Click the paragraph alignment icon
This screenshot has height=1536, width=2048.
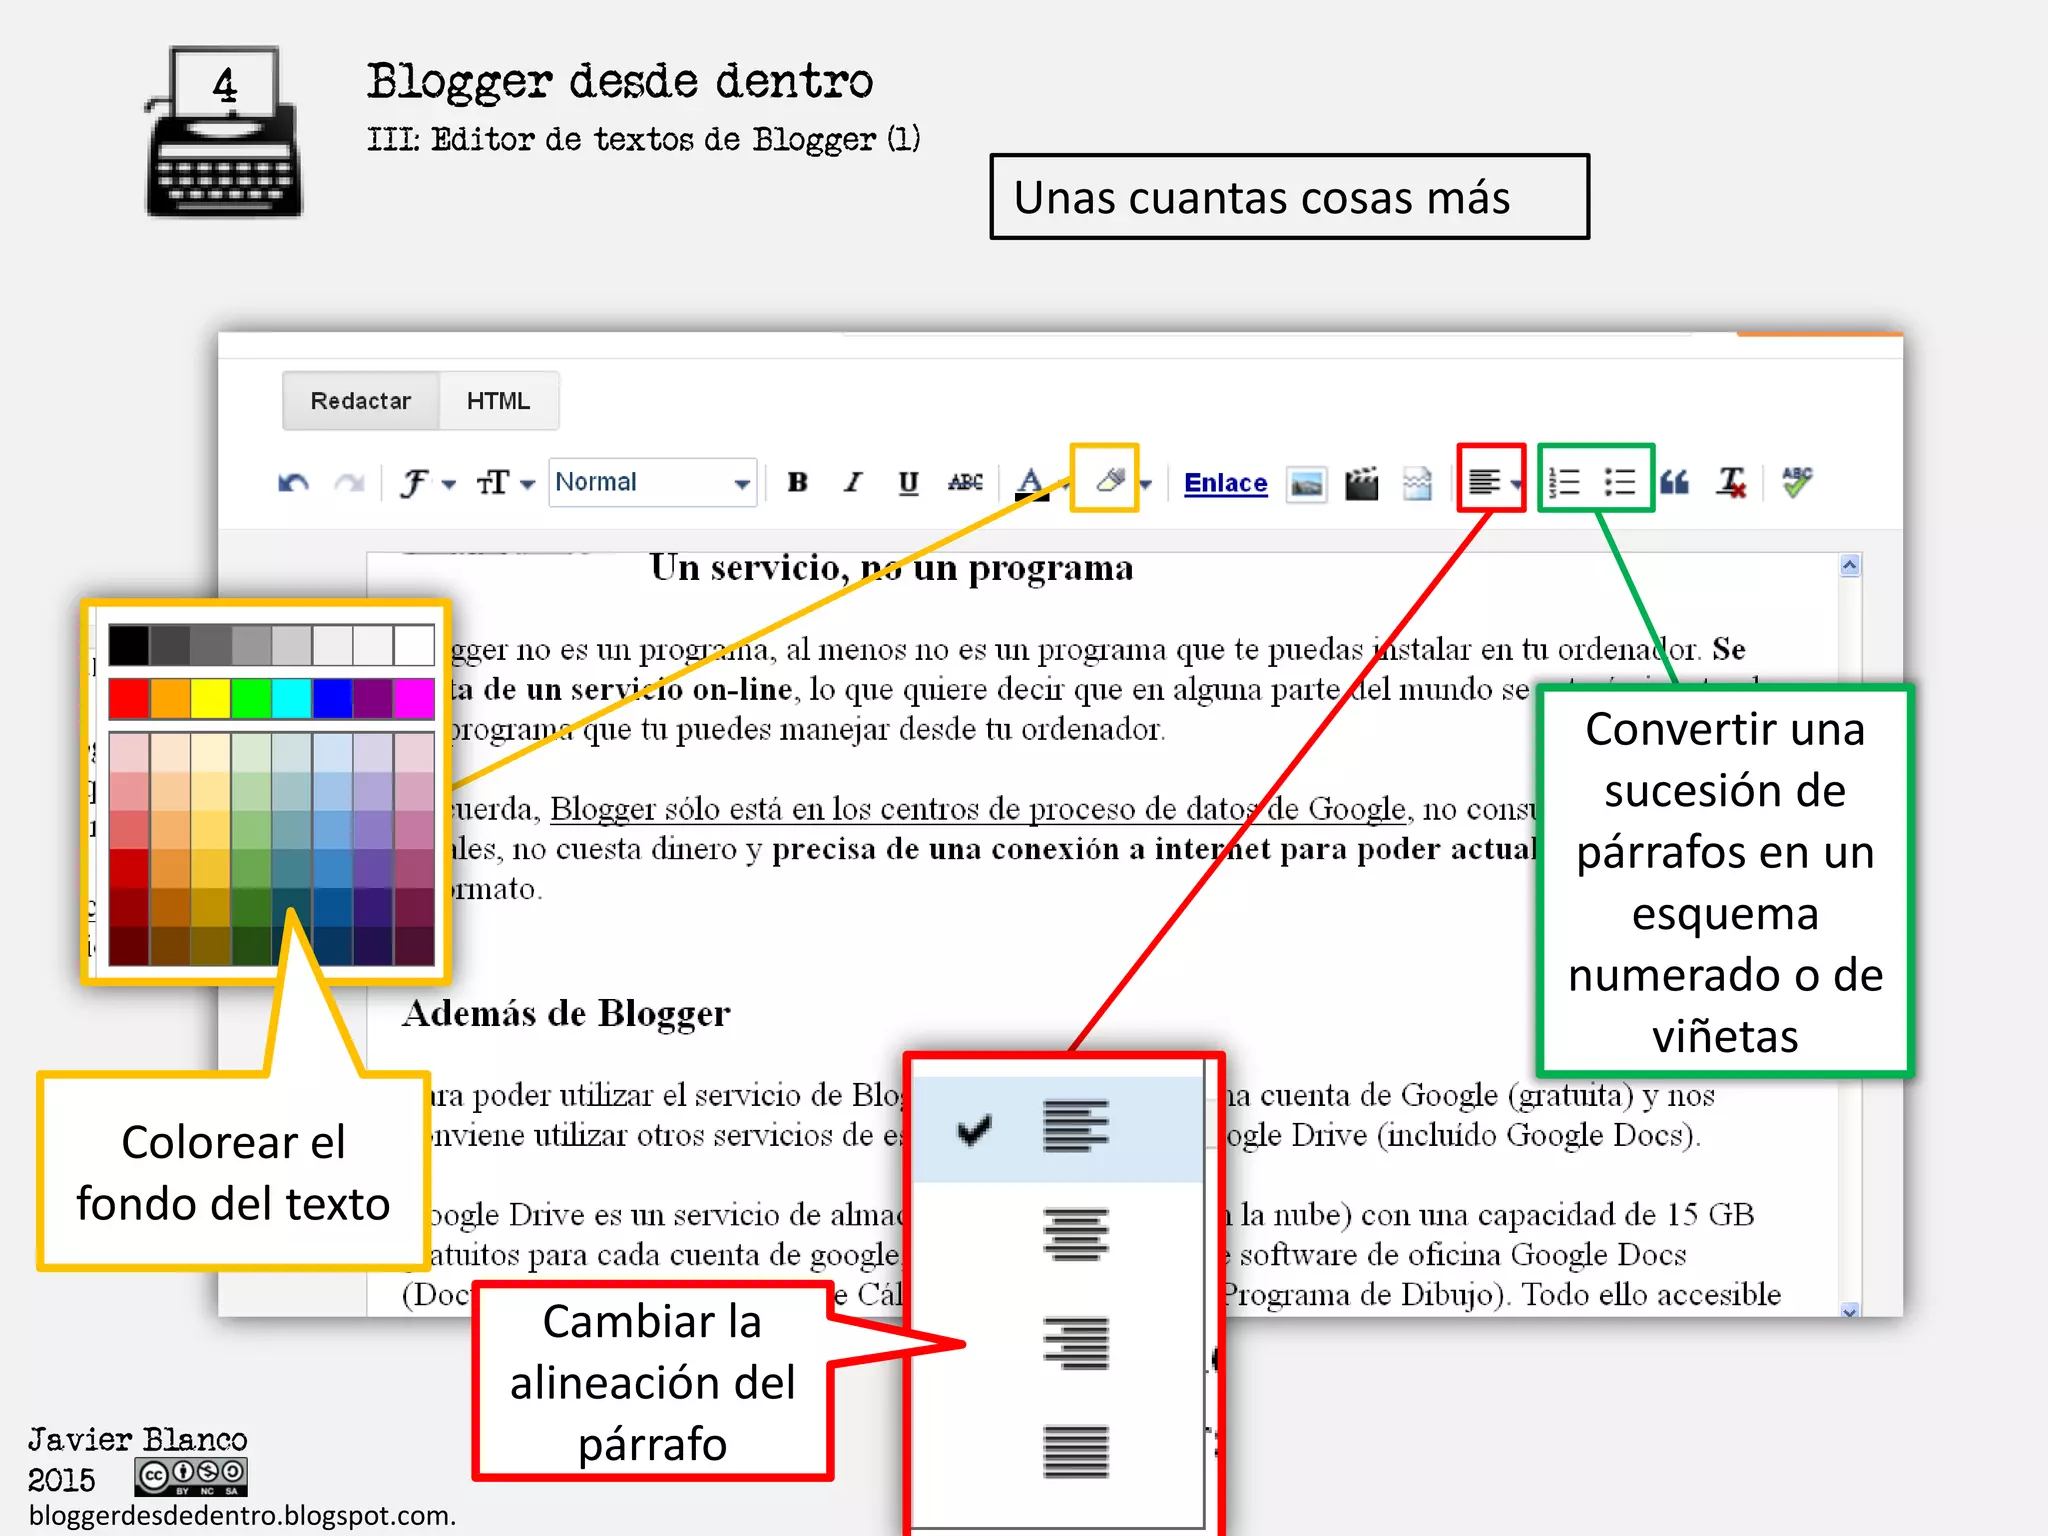(x=1484, y=483)
